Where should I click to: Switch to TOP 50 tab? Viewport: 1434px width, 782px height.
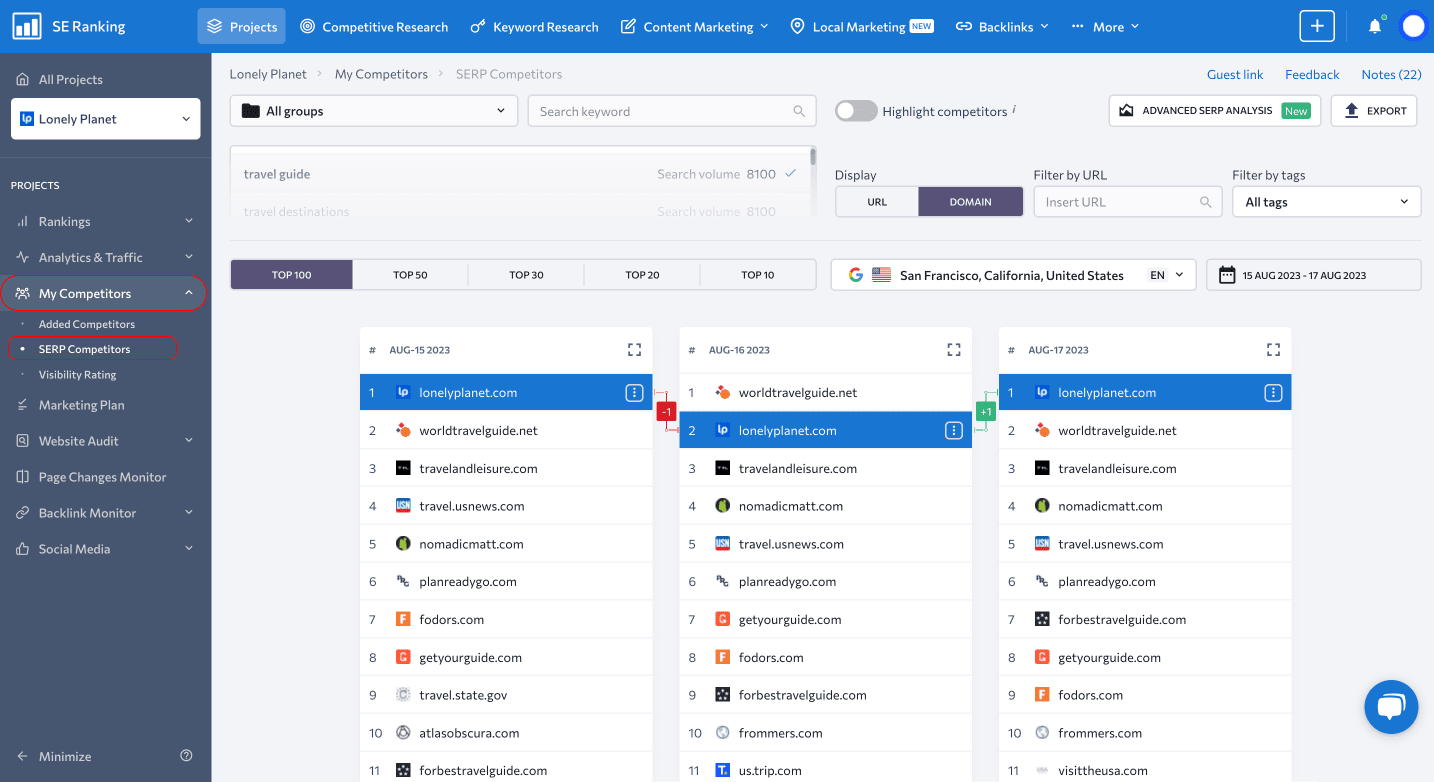tap(410, 275)
